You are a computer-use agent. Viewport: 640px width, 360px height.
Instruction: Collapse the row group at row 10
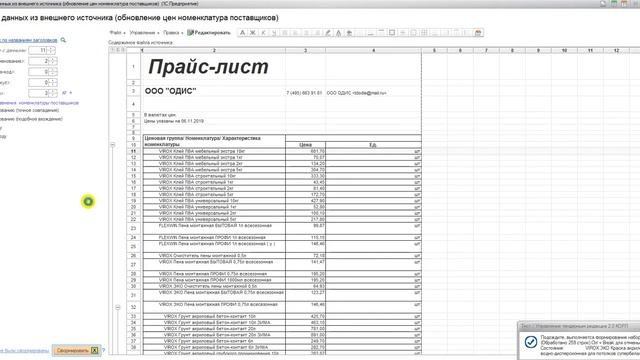click(112, 145)
